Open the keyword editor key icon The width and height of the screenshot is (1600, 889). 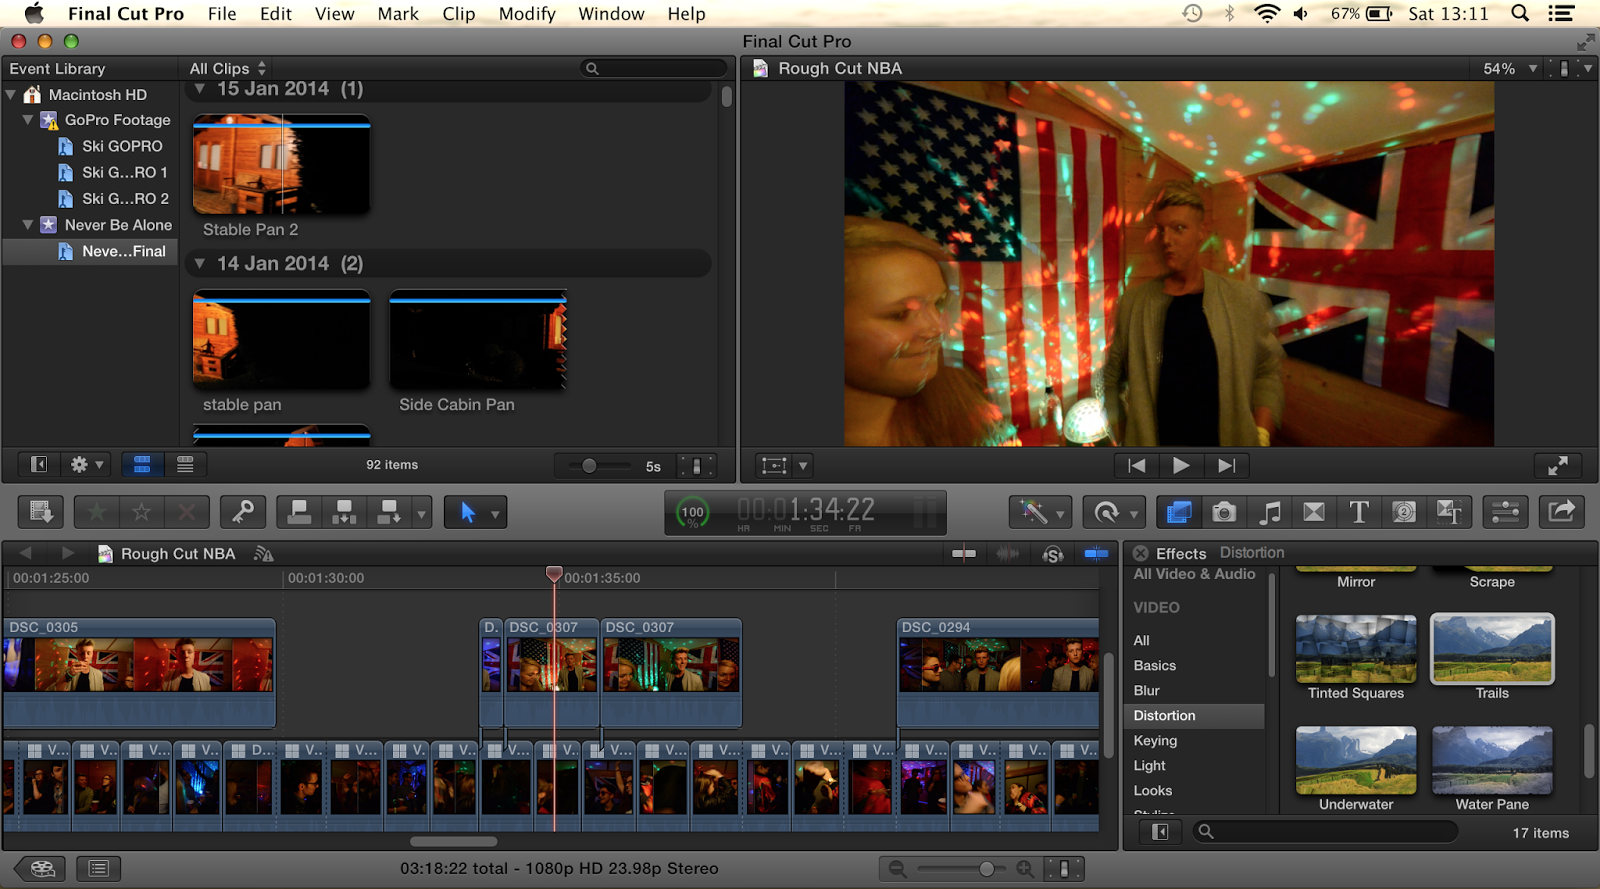[x=243, y=512]
